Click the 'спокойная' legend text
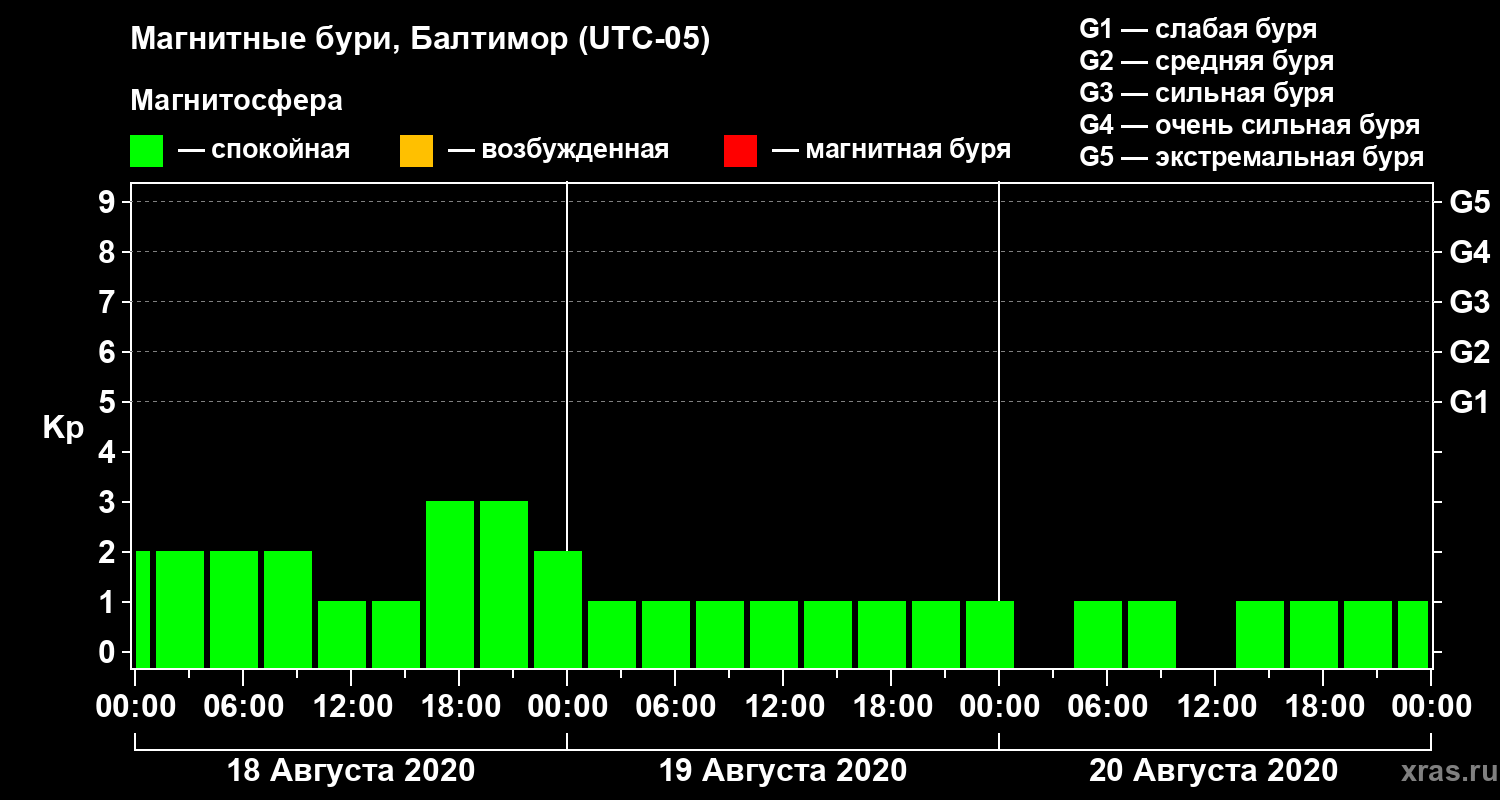This screenshot has width=1500, height=800. point(281,151)
